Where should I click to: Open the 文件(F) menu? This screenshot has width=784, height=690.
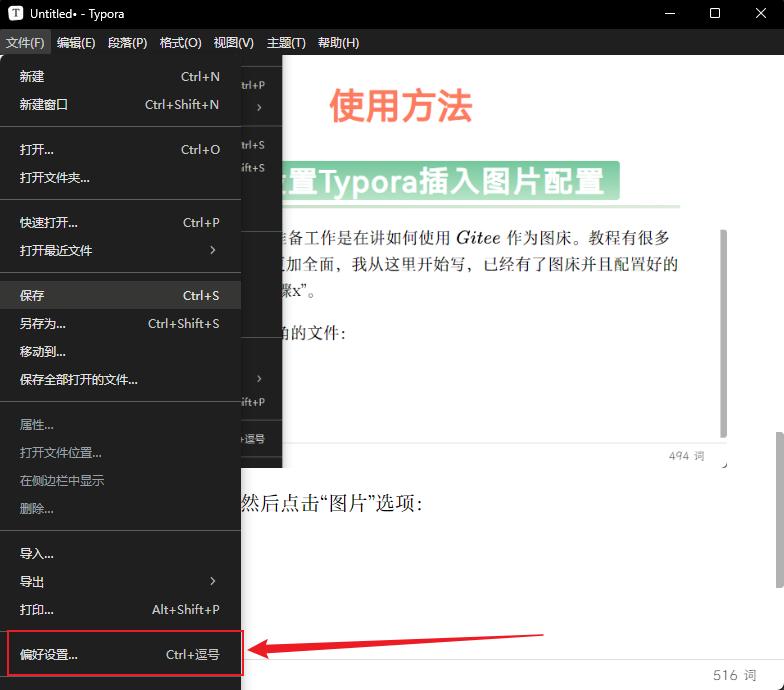click(25, 42)
